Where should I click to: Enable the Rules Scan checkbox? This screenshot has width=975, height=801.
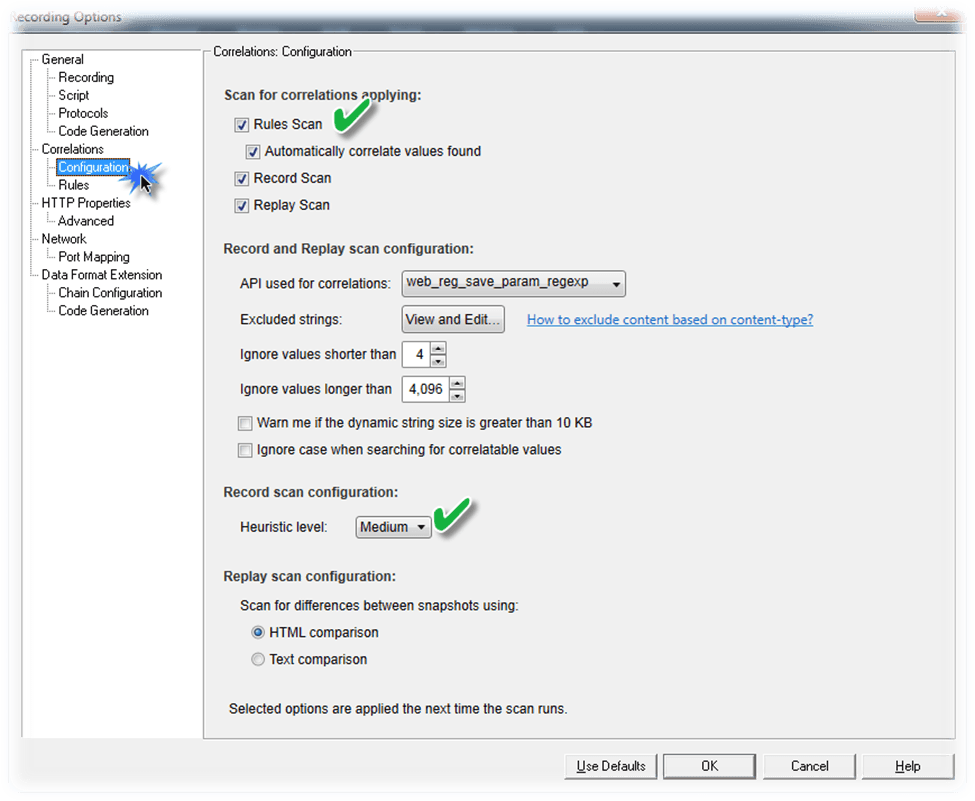(x=241, y=124)
